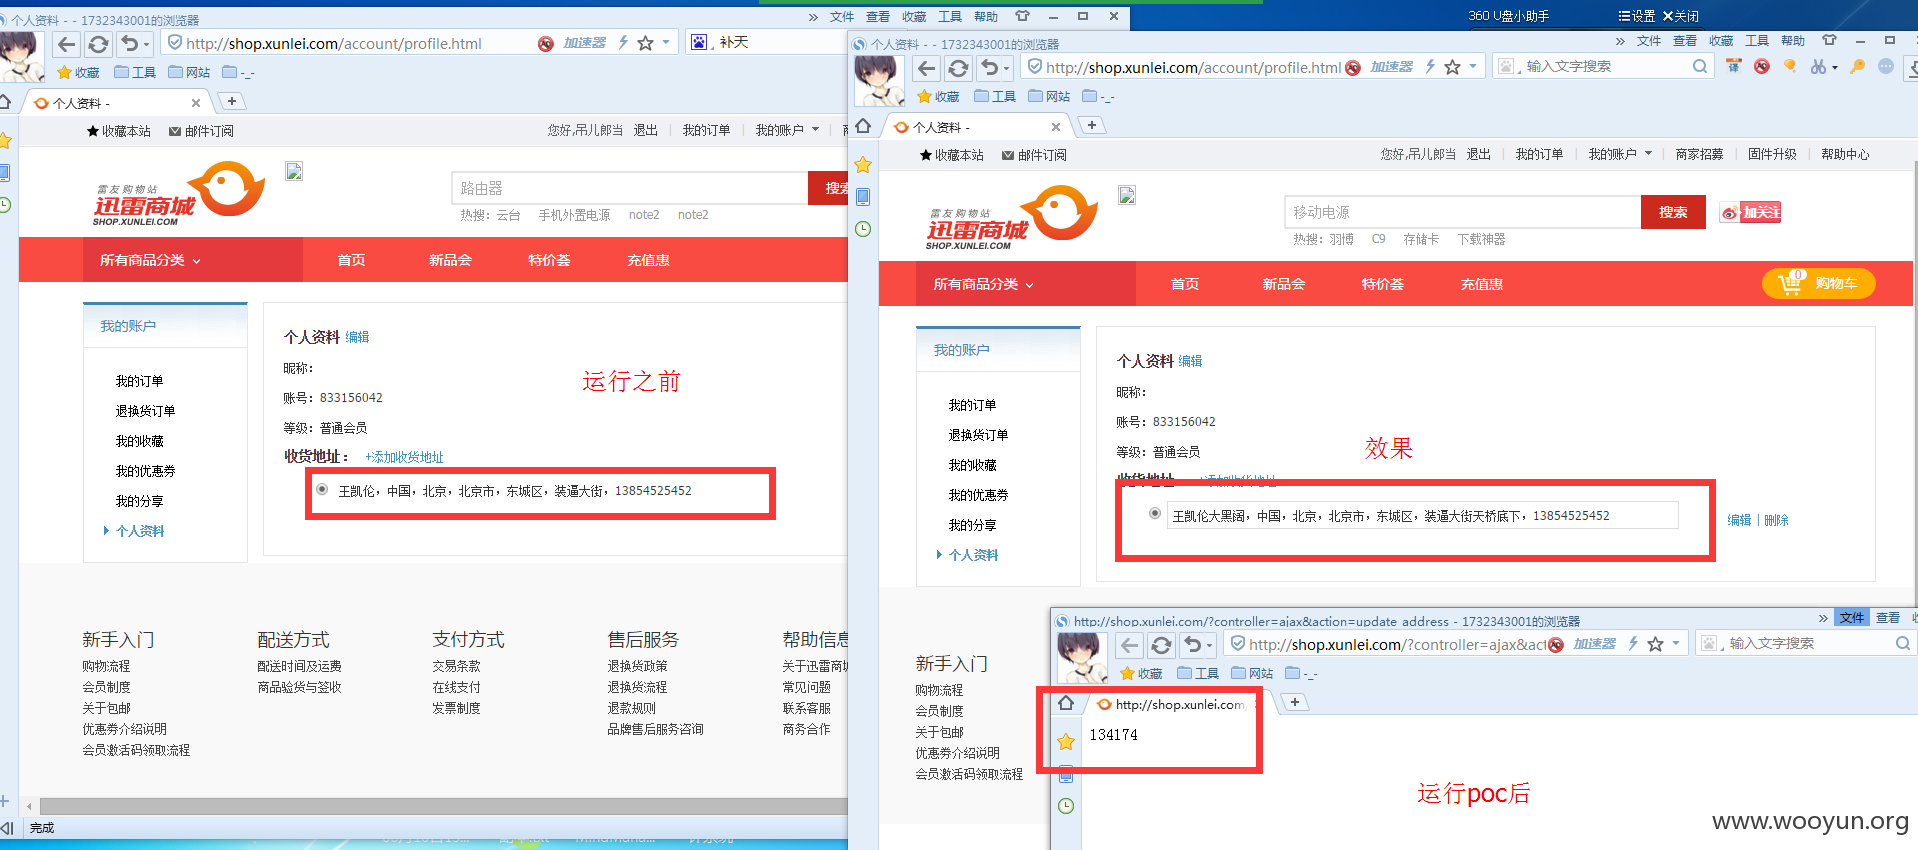Open new tab plus button in left window
This screenshot has height=850, width=1918.
(232, 101)
